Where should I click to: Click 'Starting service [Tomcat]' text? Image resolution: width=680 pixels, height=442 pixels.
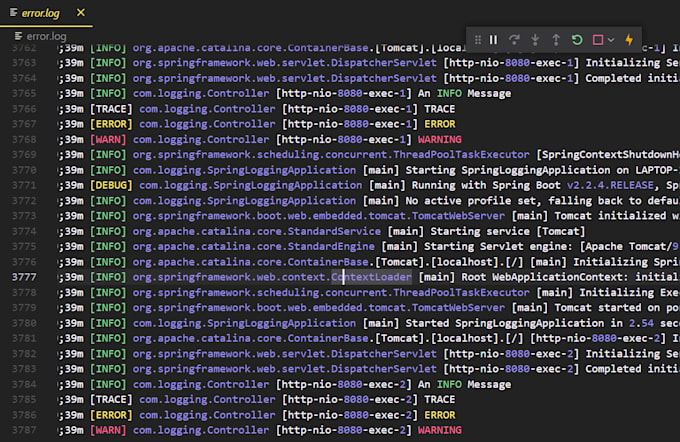(507, 231)
